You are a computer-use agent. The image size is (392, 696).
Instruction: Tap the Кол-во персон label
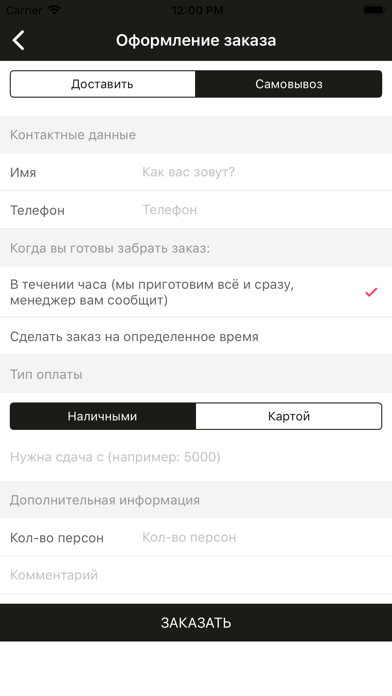57,538
